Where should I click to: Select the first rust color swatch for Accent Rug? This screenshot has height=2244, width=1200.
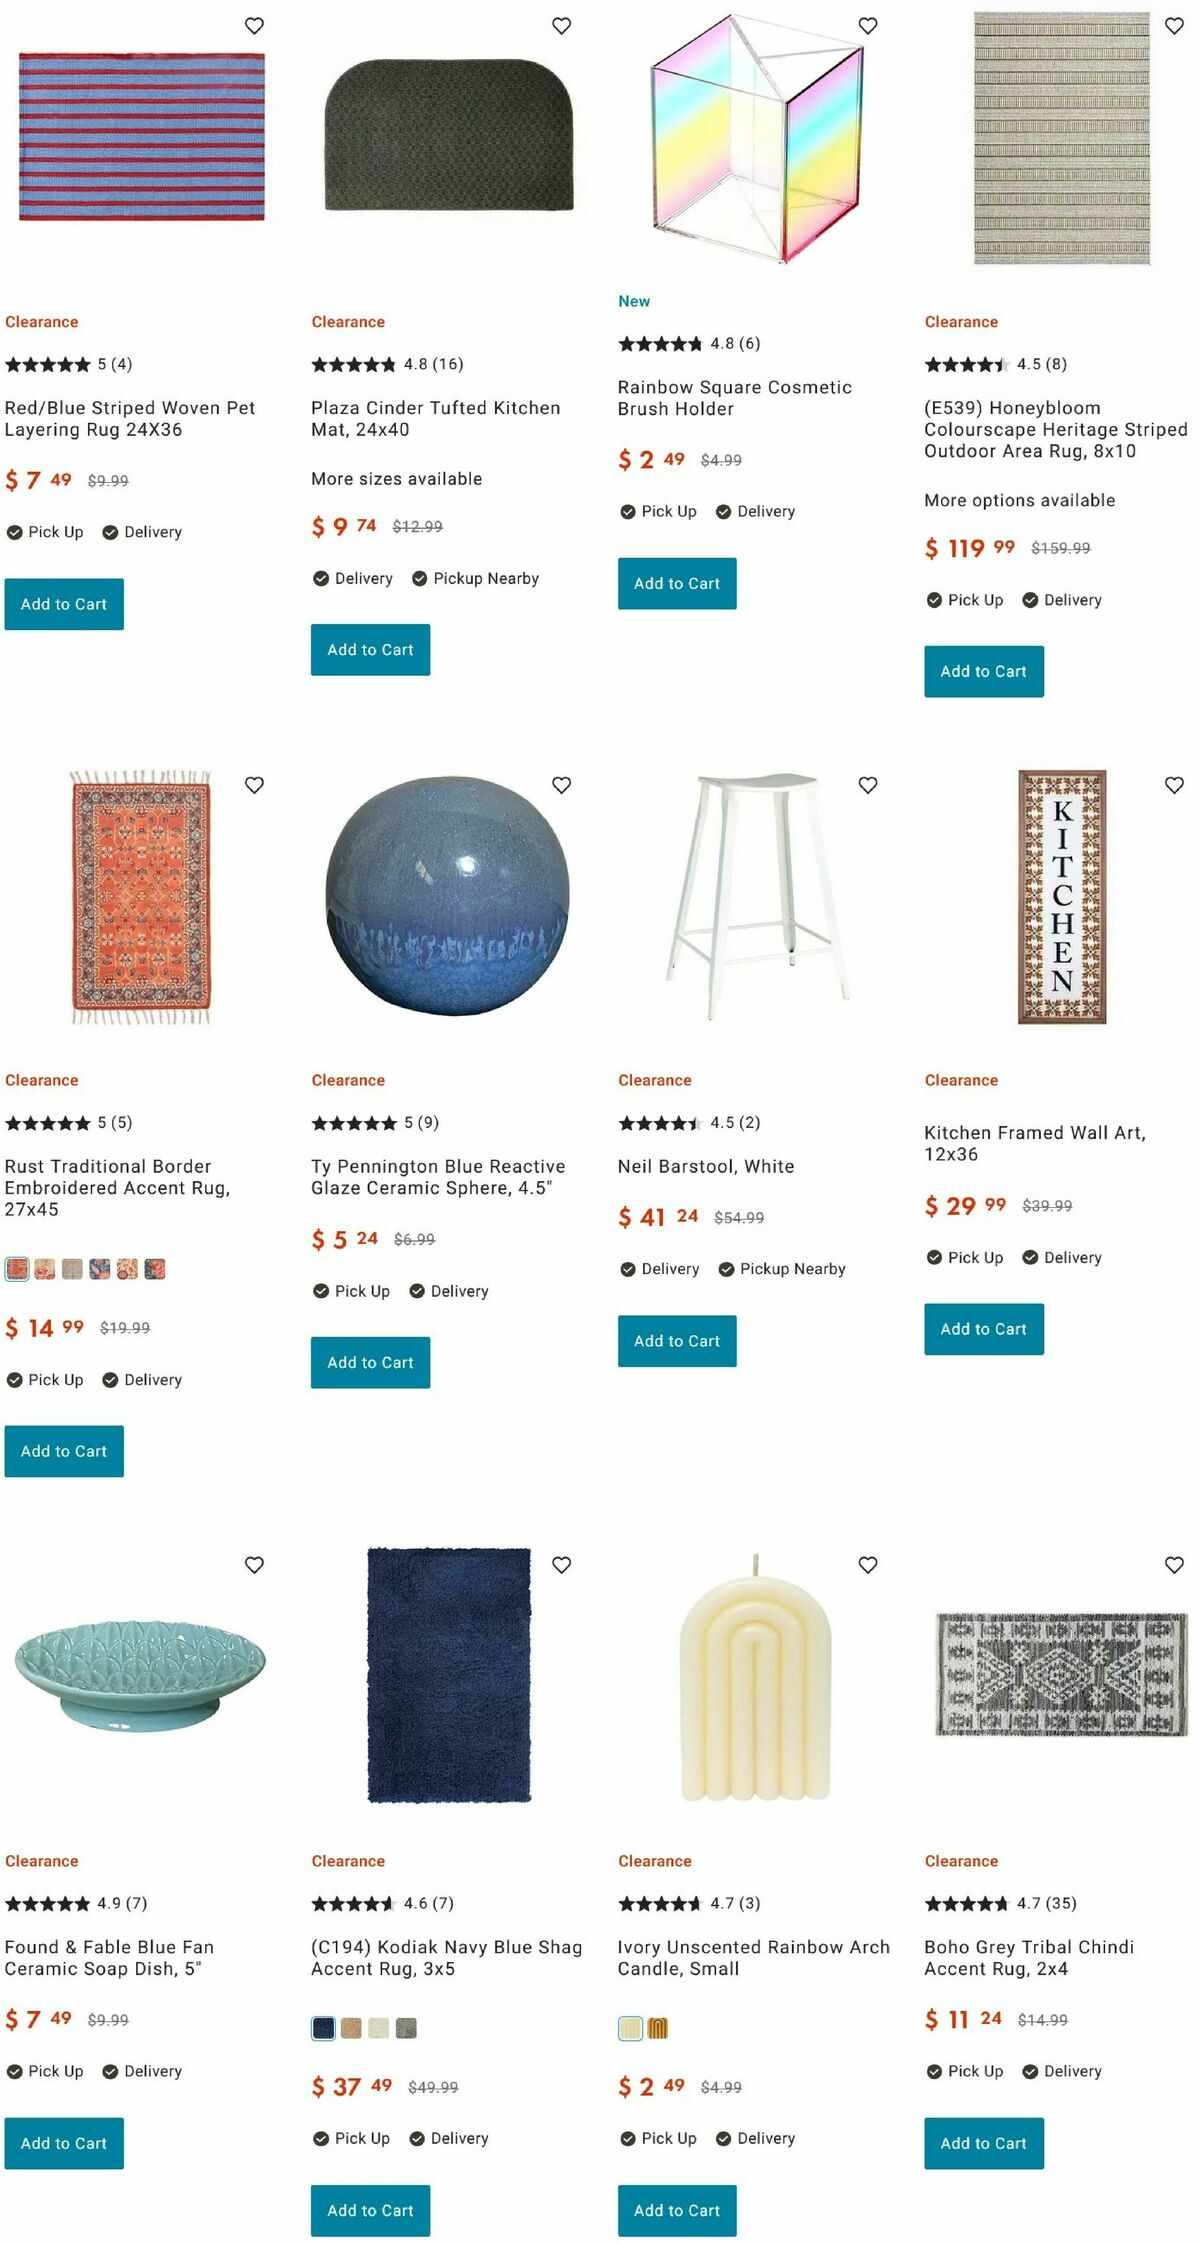coord(17,1269)
